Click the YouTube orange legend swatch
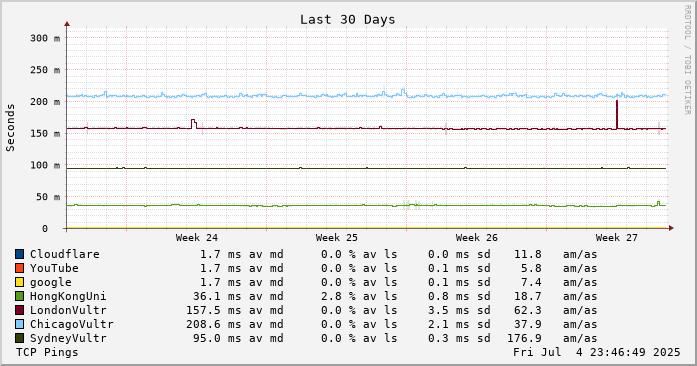 (x=20, y=268)
